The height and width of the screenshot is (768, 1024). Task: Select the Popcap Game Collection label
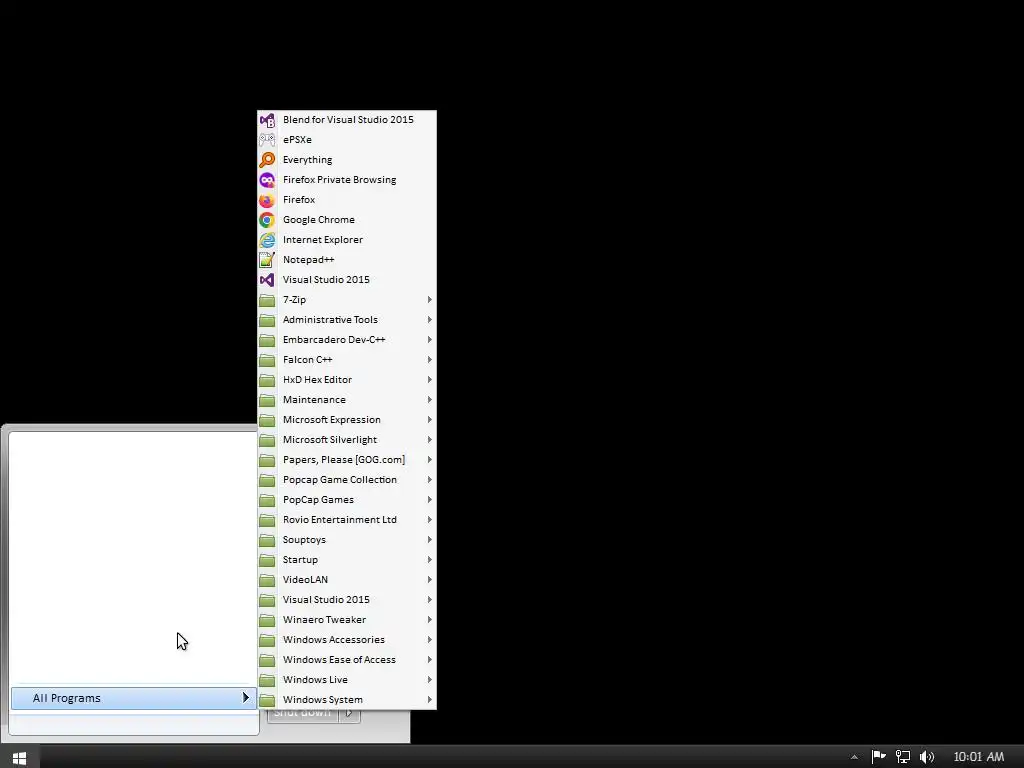pyautogui.click(x=340, y=479)
